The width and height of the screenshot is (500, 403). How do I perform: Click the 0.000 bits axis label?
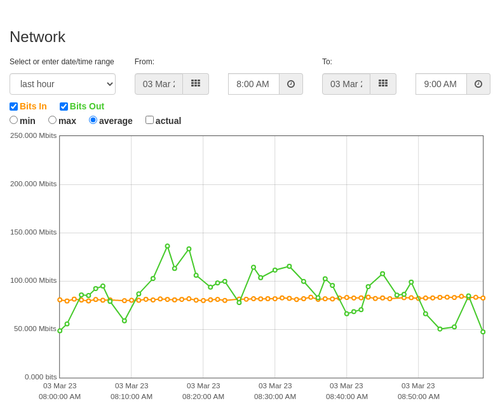(41, 377)
